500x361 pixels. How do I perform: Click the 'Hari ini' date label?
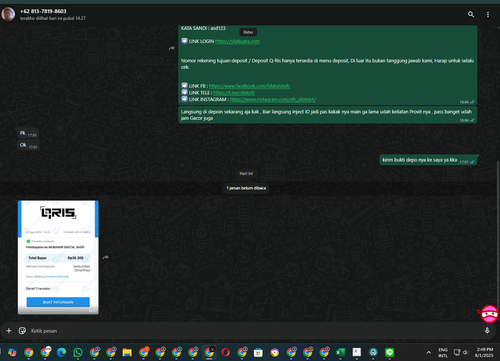coord(246,173)
